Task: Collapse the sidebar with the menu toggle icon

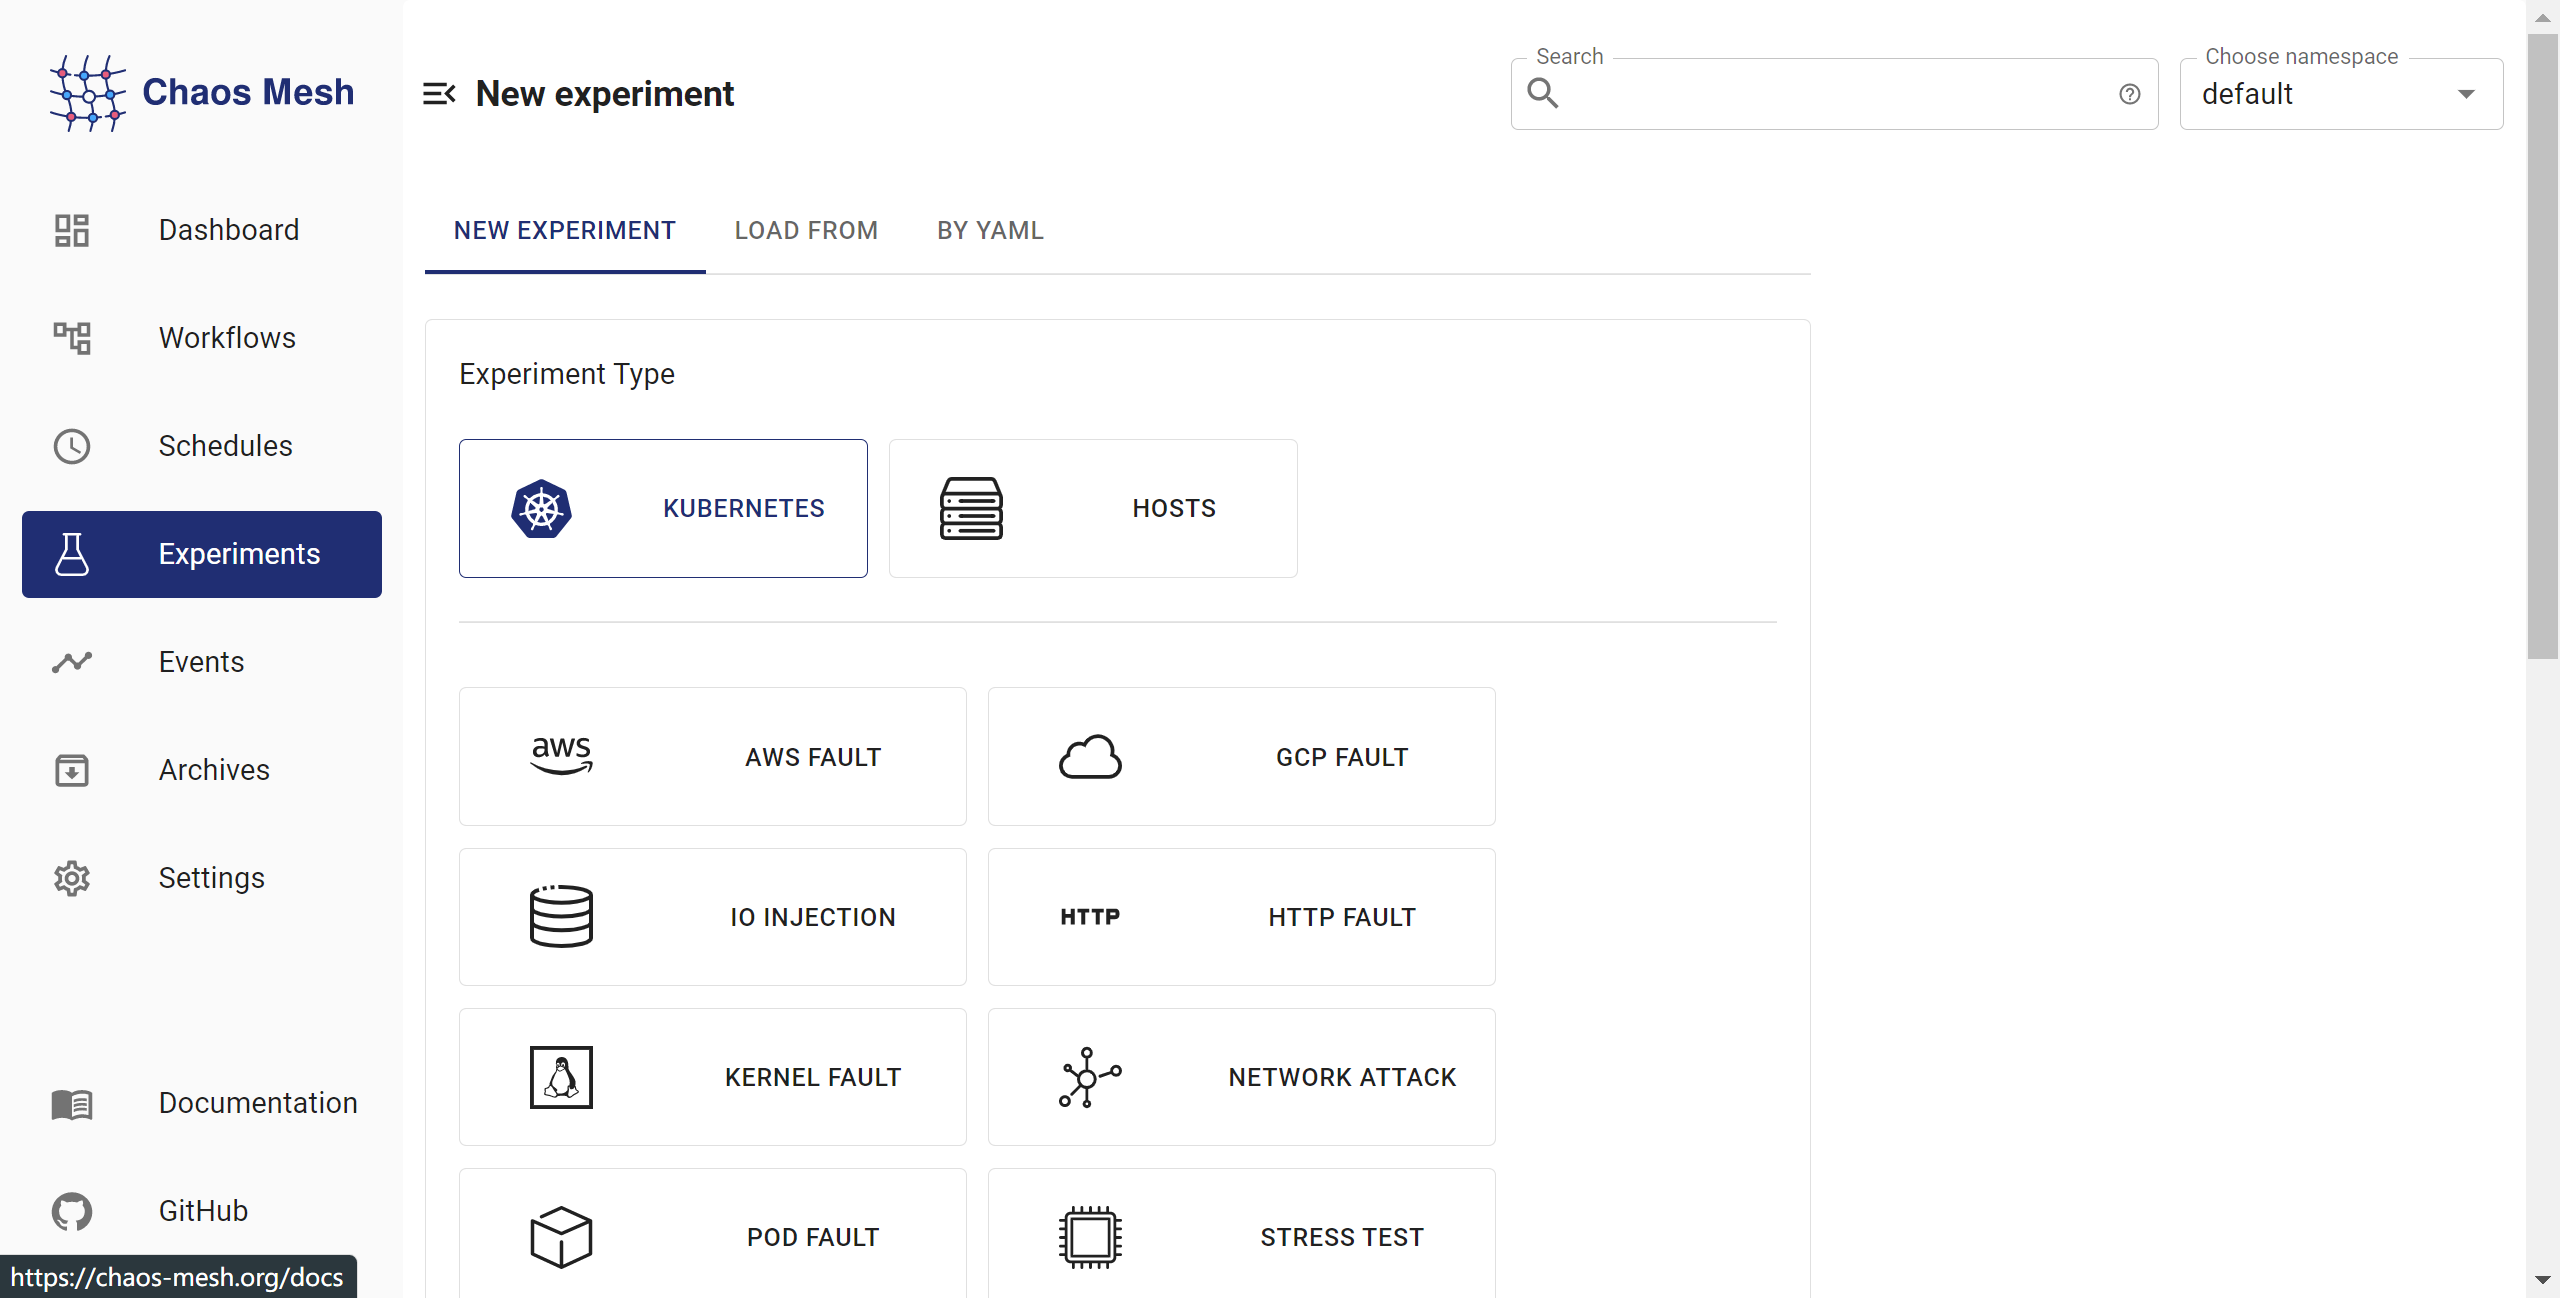Action: (x=439, y=94)
